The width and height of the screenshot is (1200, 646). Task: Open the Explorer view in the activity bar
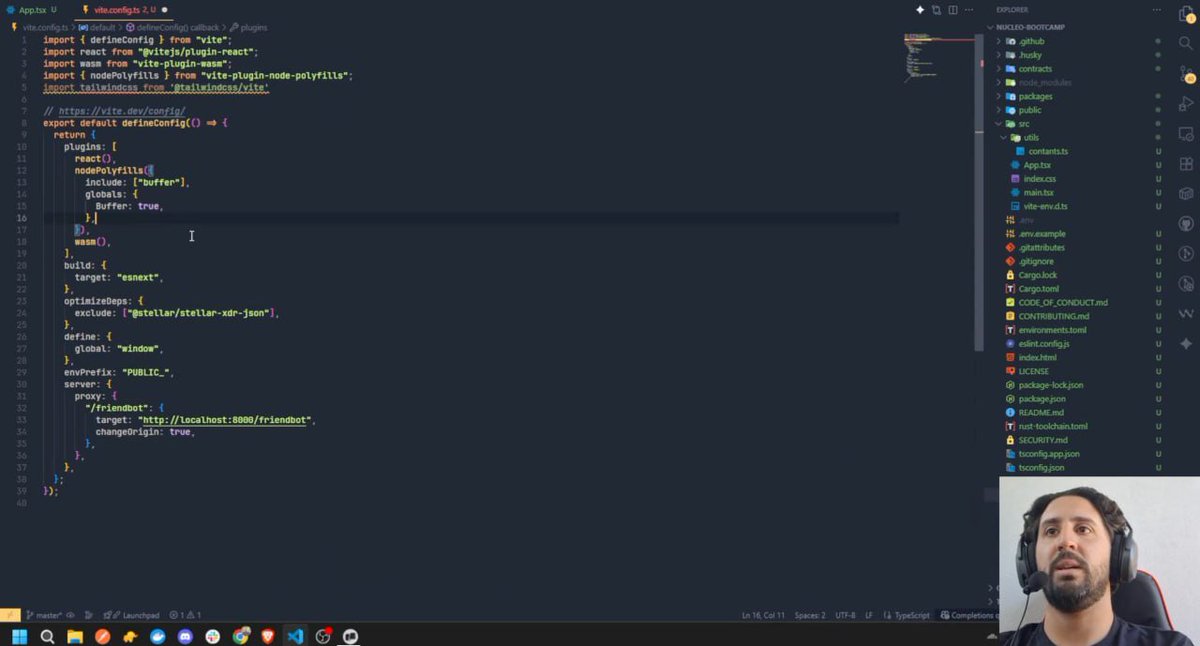click(1186, 13)
